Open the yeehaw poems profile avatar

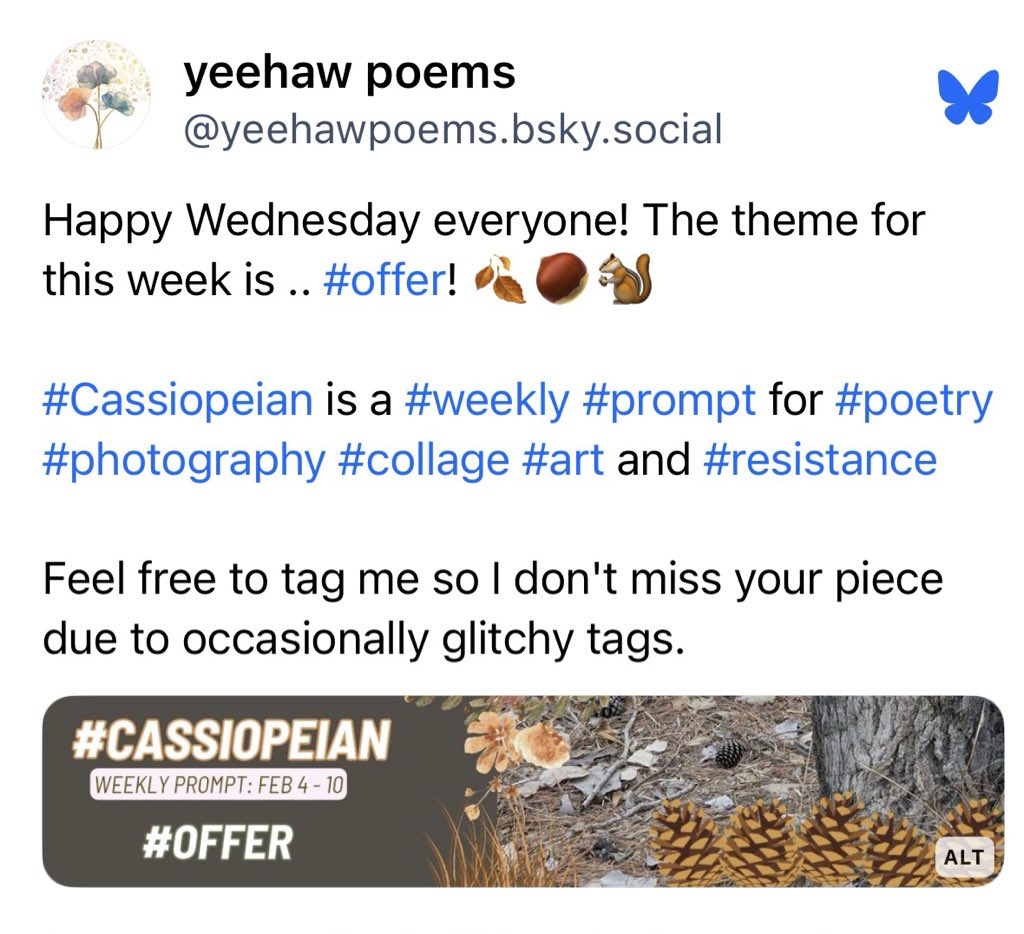click(x=96, y=97)
